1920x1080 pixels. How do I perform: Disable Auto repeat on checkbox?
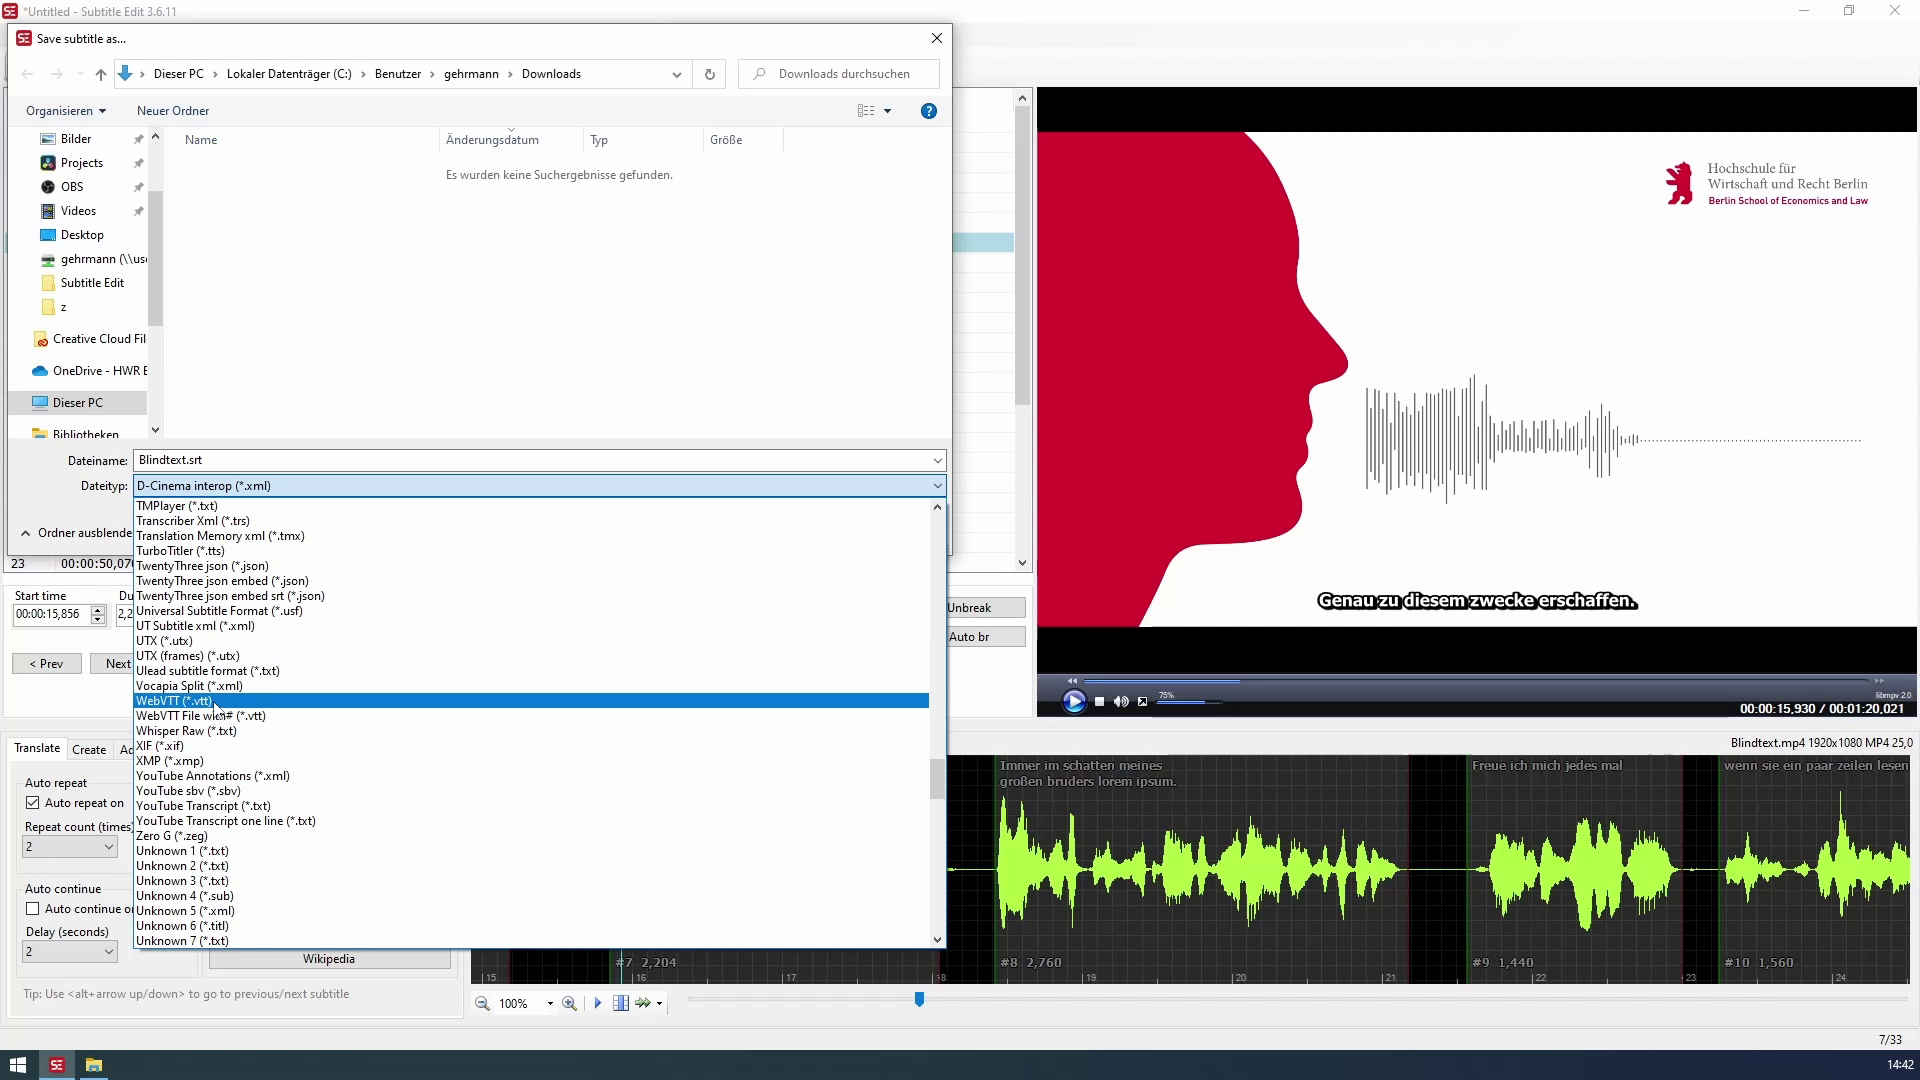point(33,803)
